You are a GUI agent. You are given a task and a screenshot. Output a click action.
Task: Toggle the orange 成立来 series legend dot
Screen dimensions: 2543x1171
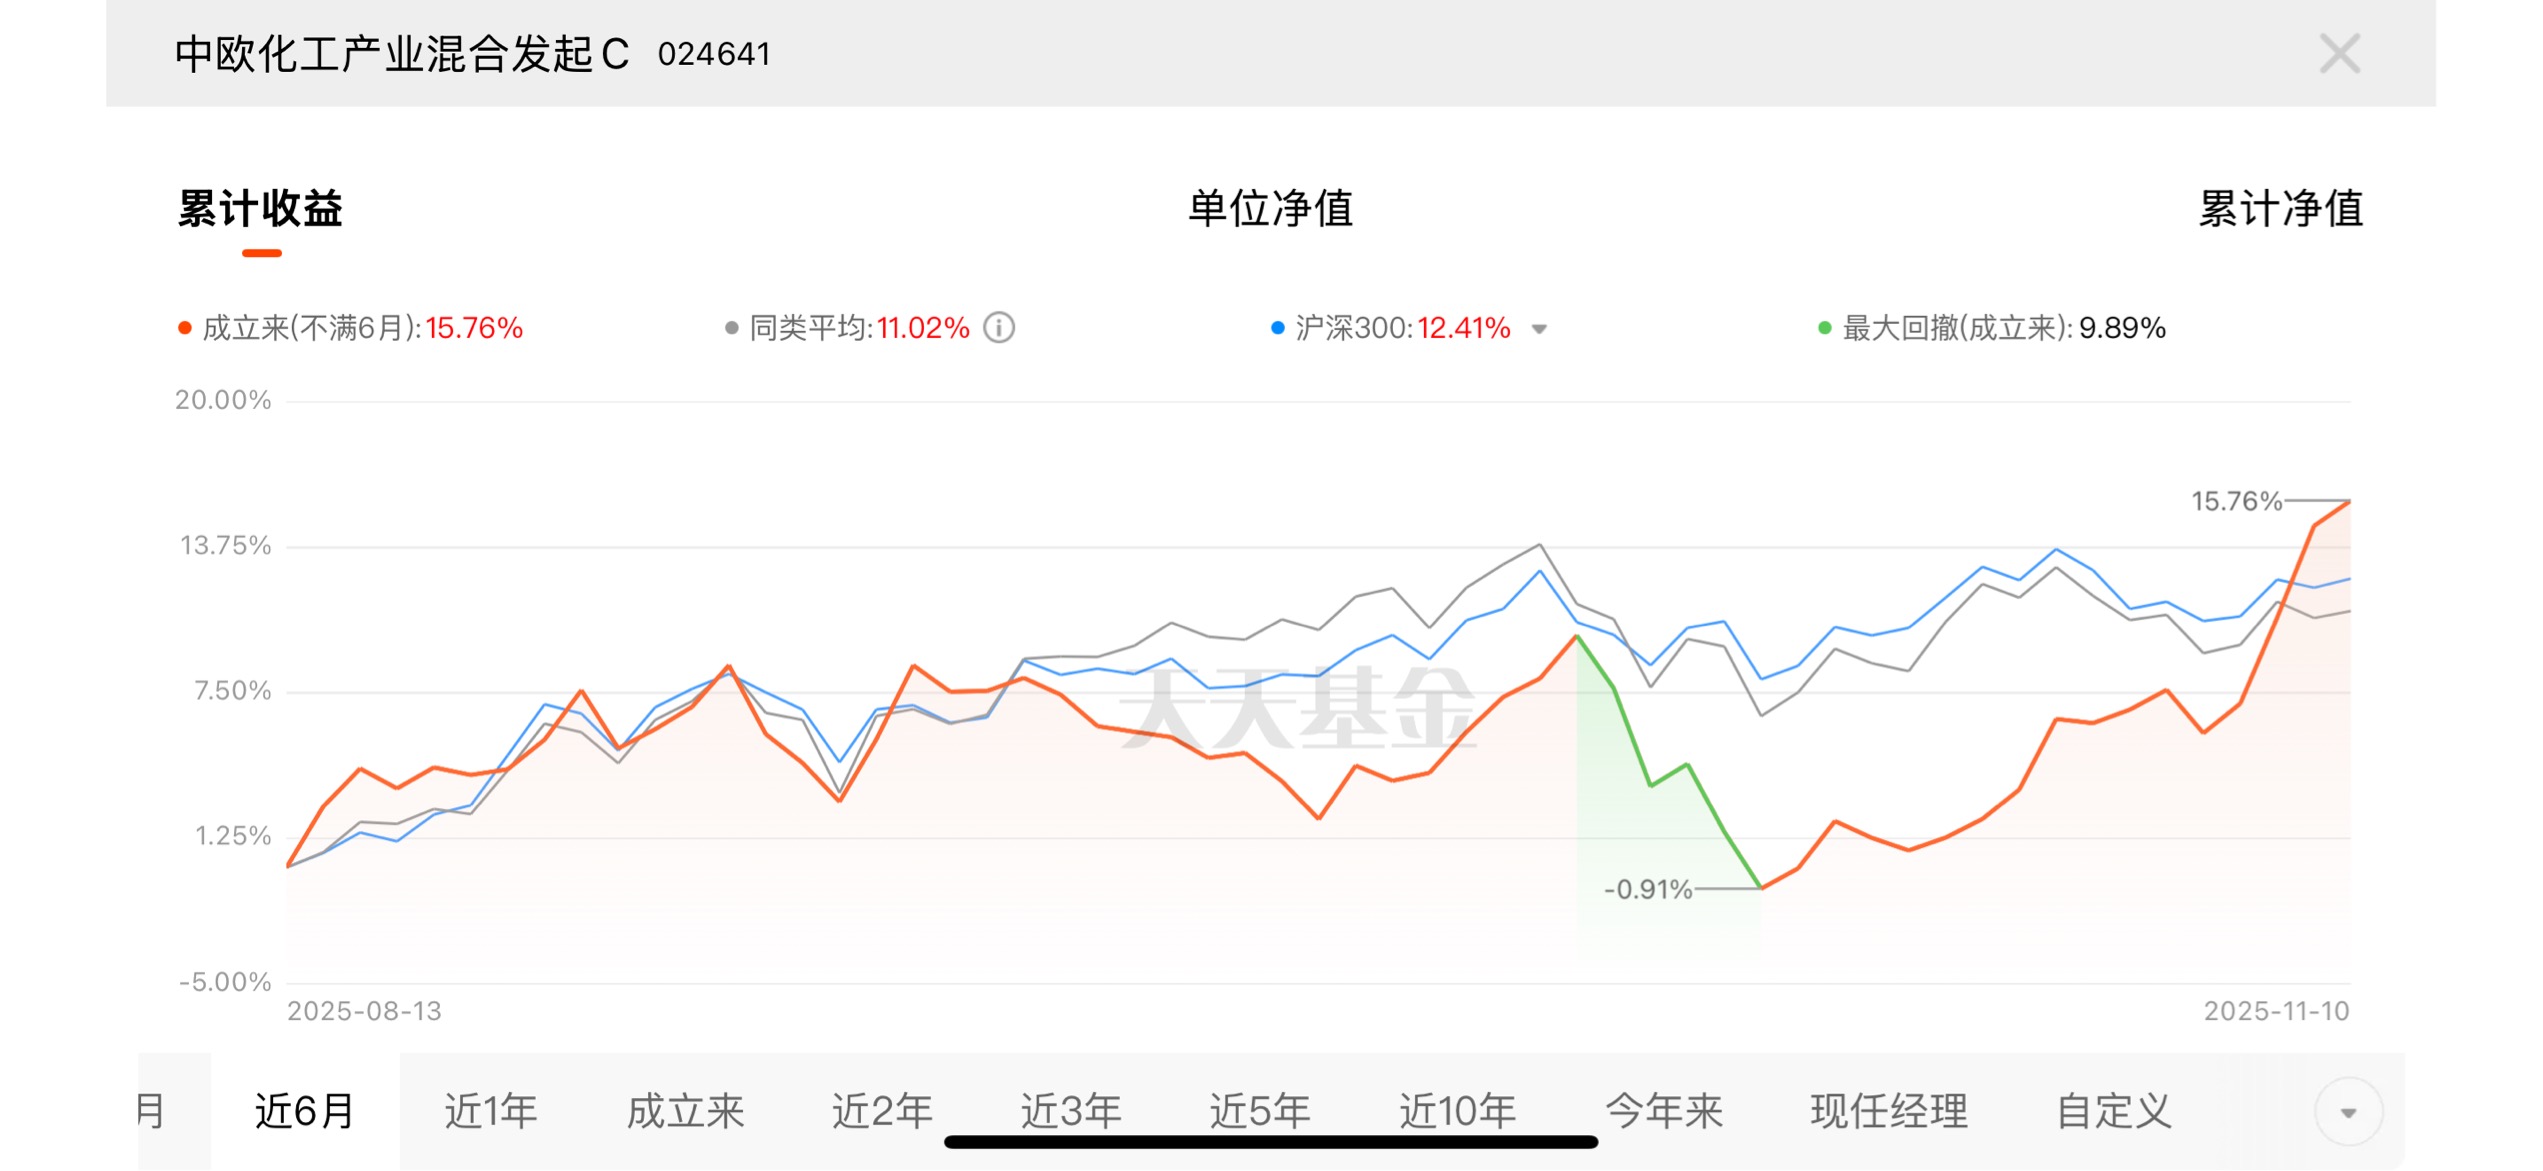click(x=185, y=328)
